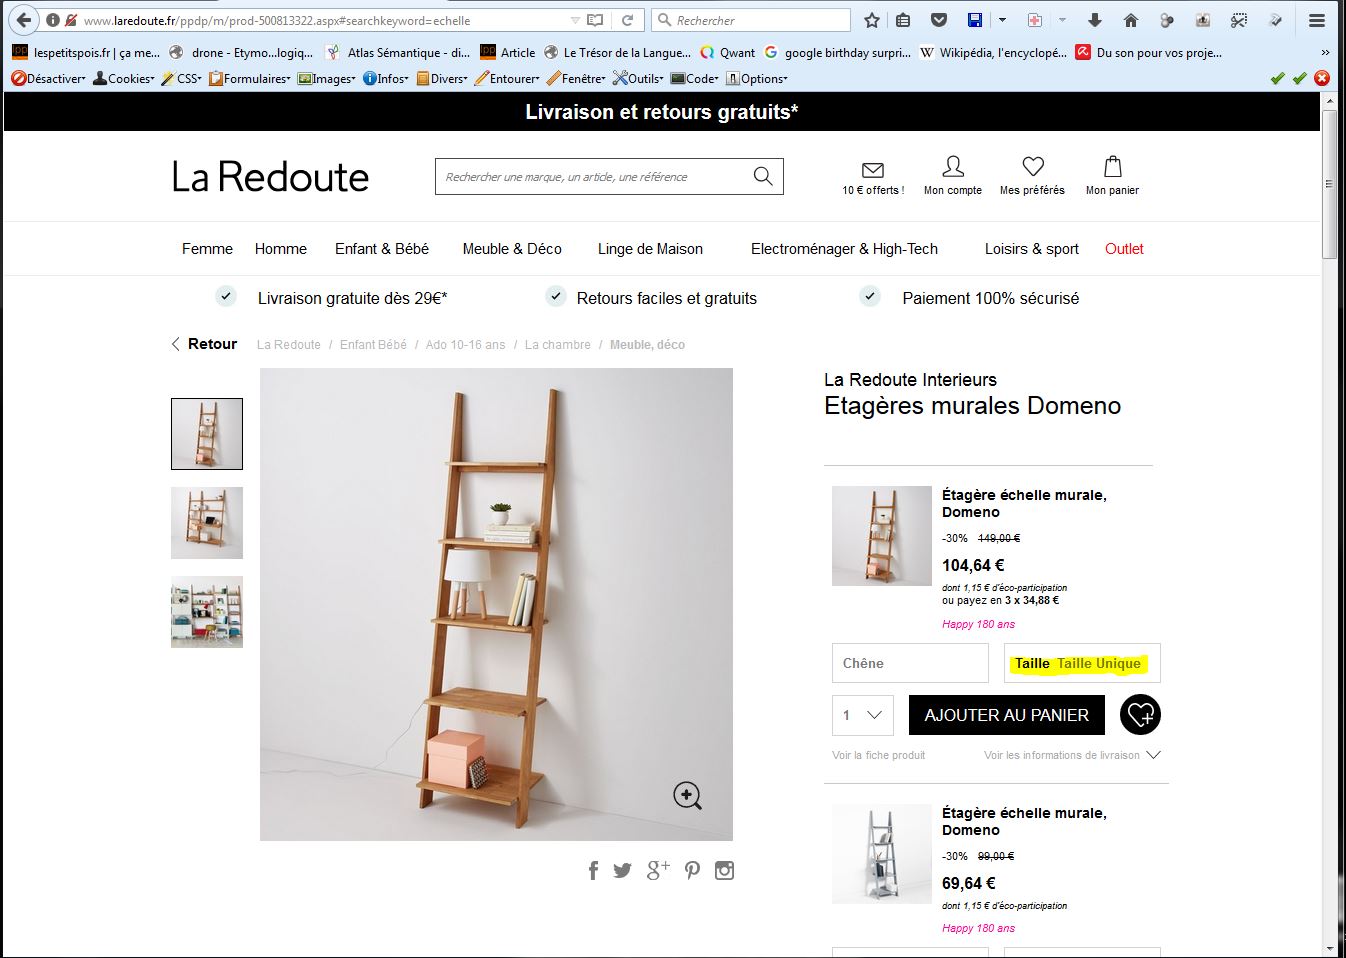1346x958 pixels.
Task: Open the Désactiver developer toolbar menu
Action: 48,78
